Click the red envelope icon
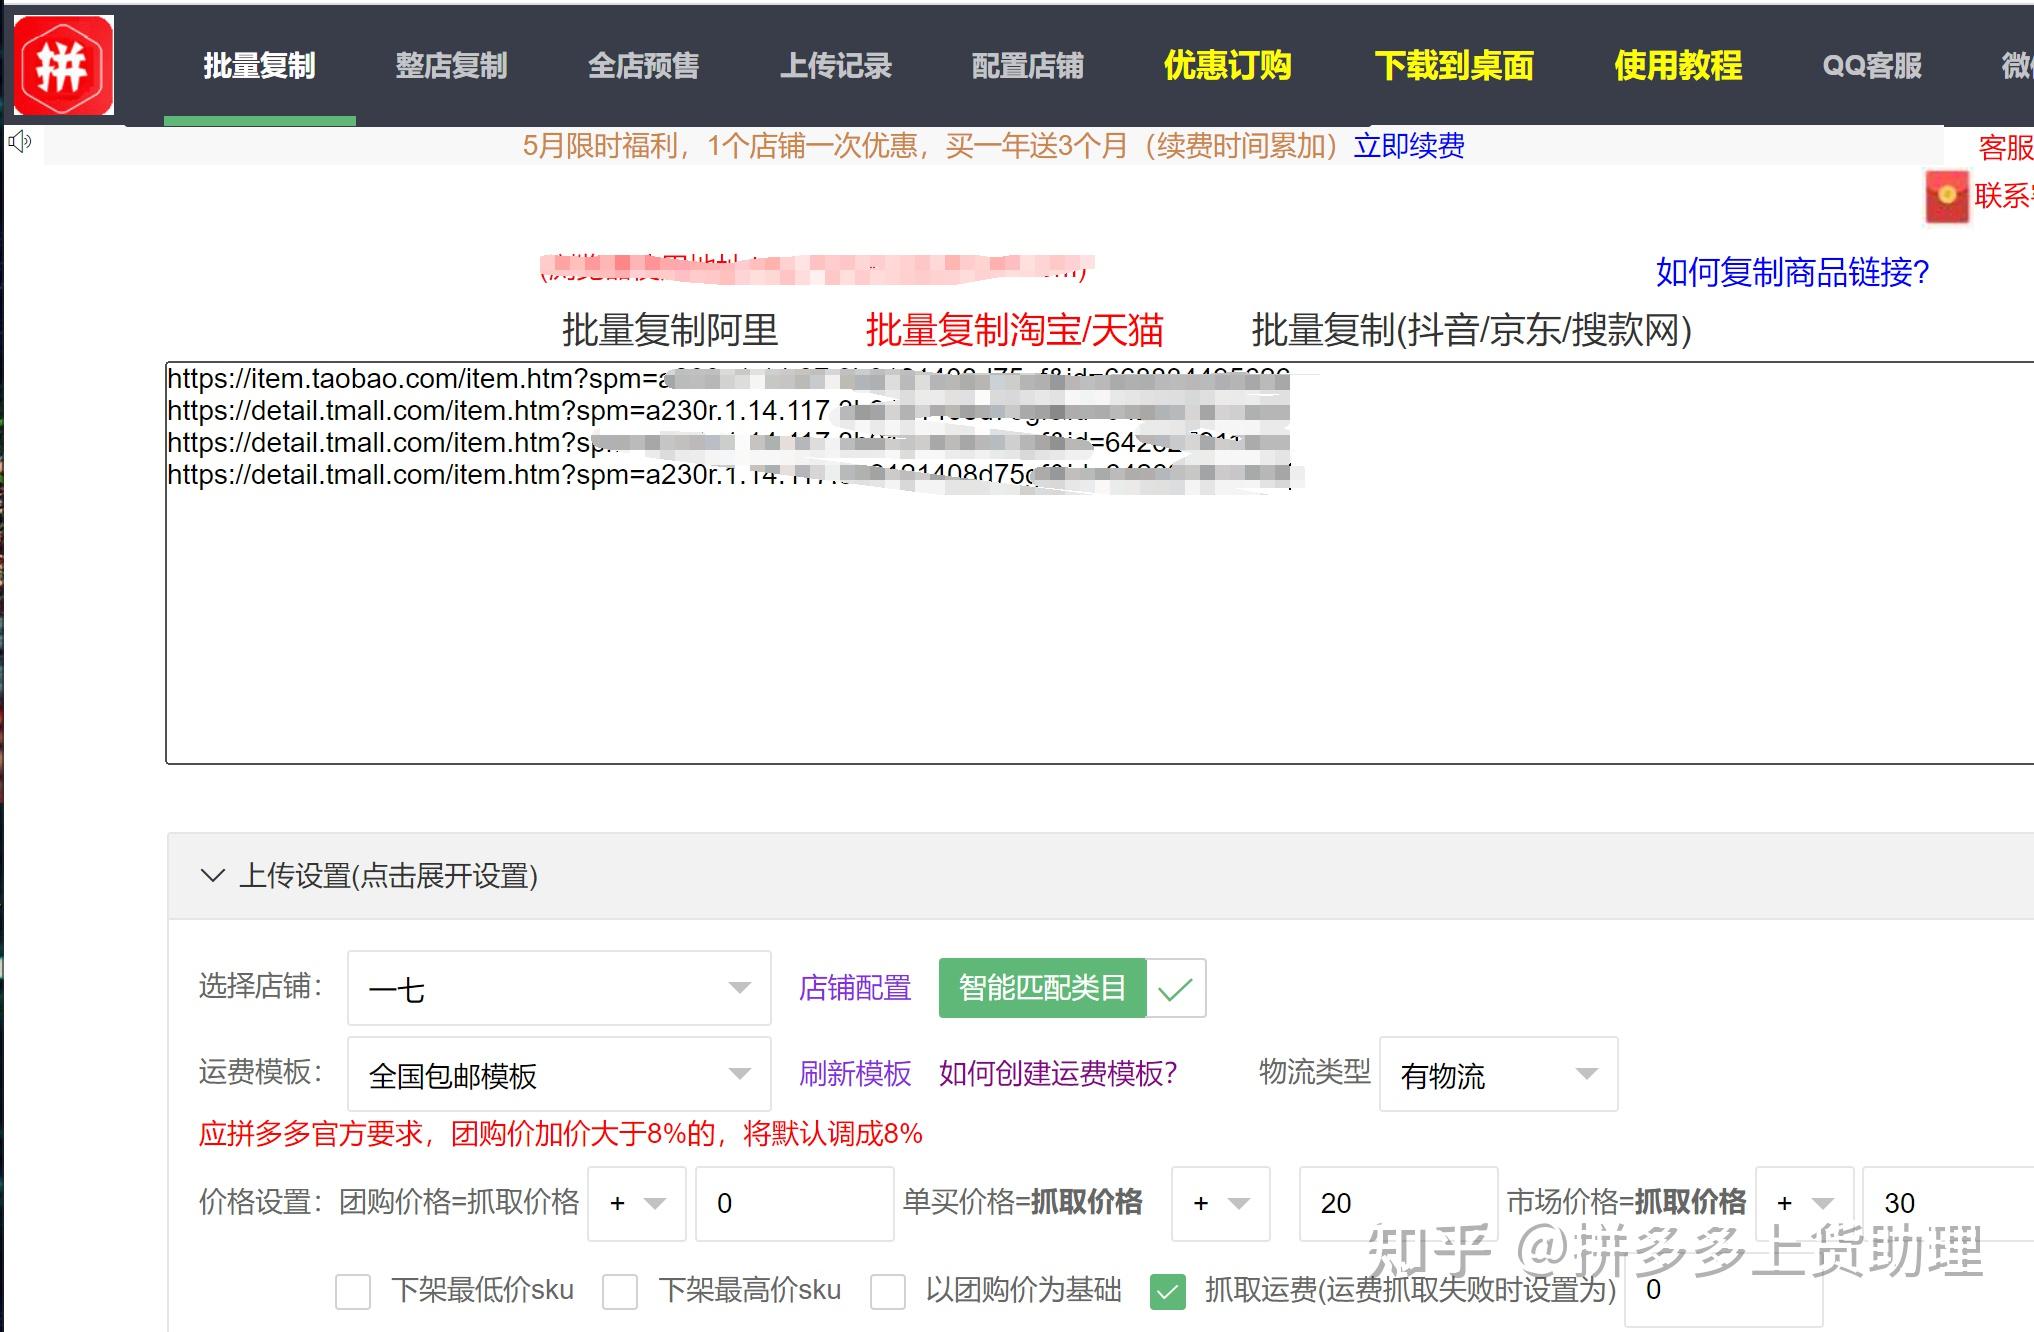 1946,196
